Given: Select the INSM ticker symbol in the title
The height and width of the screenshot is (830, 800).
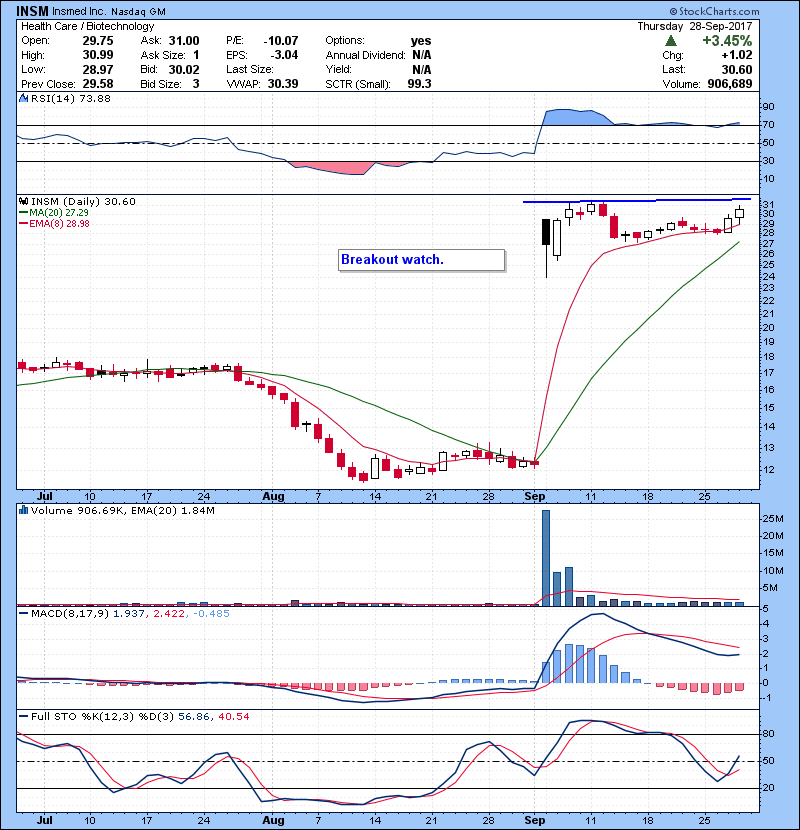Looking at the screenshot, I should point(32,11).
